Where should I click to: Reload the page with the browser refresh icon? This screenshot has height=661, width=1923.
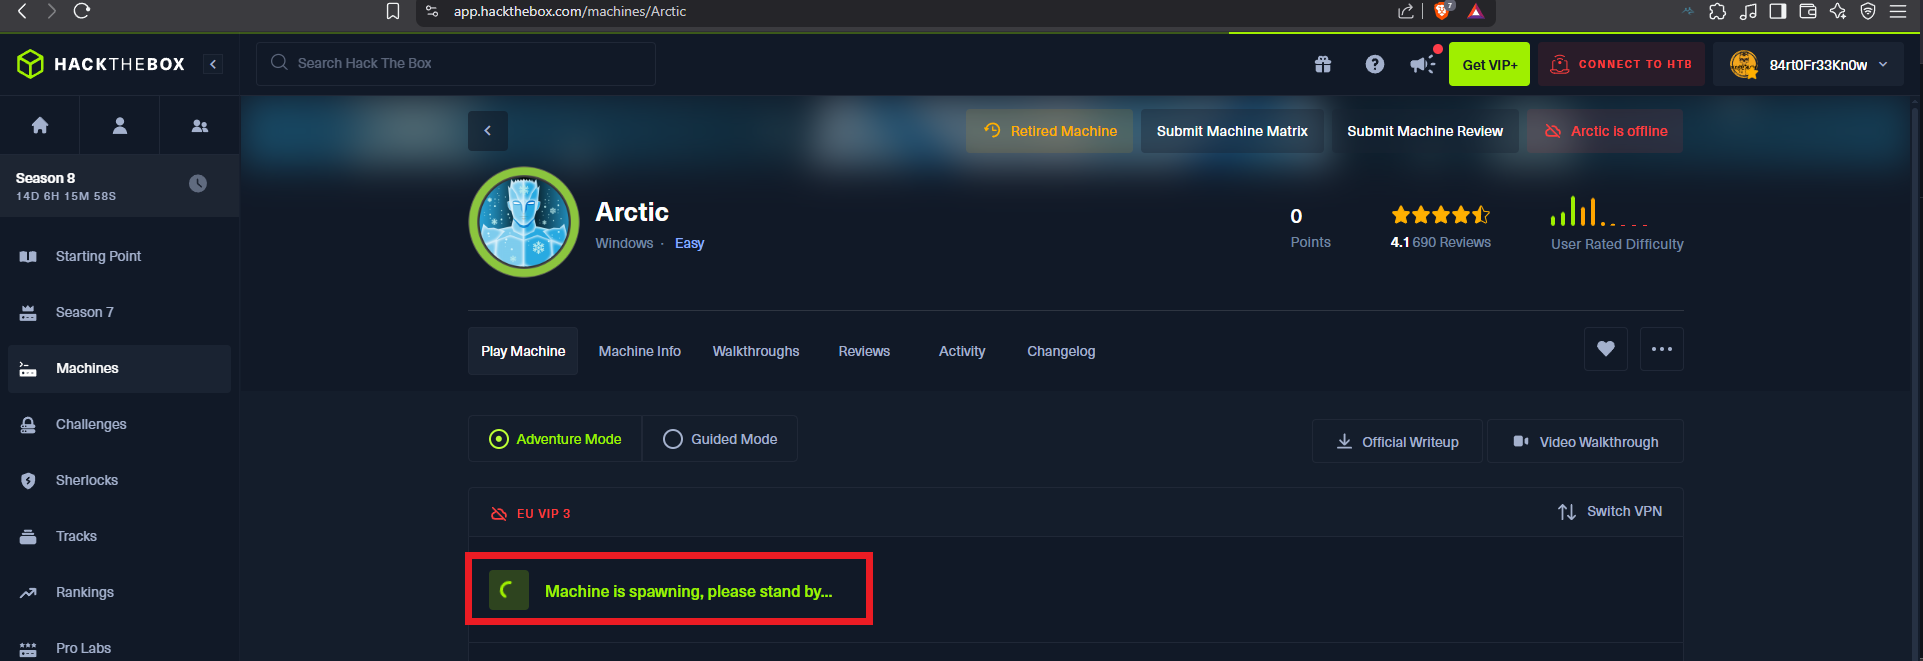click(x=82, y=11)
